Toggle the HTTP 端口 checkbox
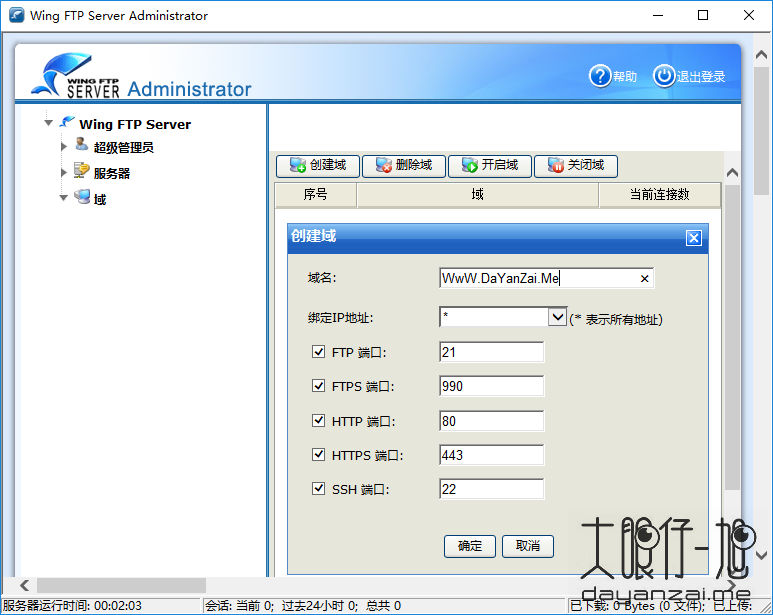773x615 pixels. coord(318,420)
